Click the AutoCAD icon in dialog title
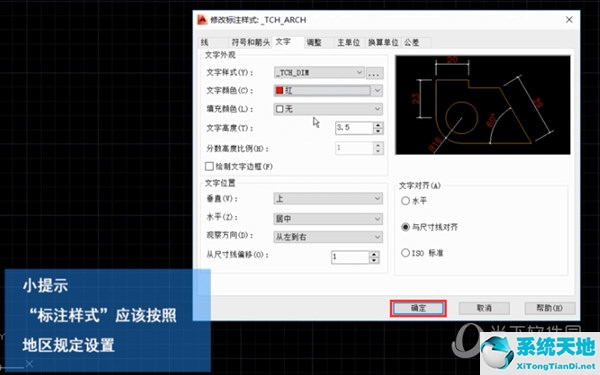The height and width of the screenshot is (375, 600). click(x=202, y=20)
